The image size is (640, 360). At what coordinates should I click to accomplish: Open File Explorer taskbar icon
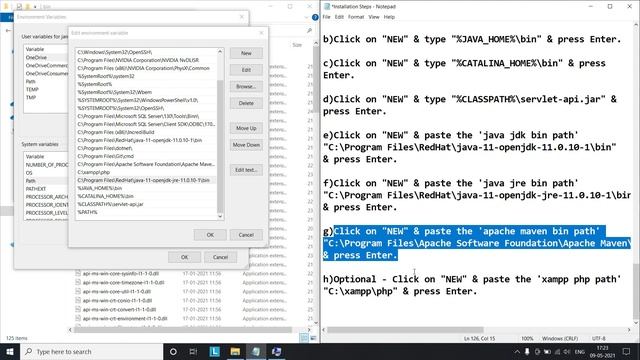pos(235,351)
